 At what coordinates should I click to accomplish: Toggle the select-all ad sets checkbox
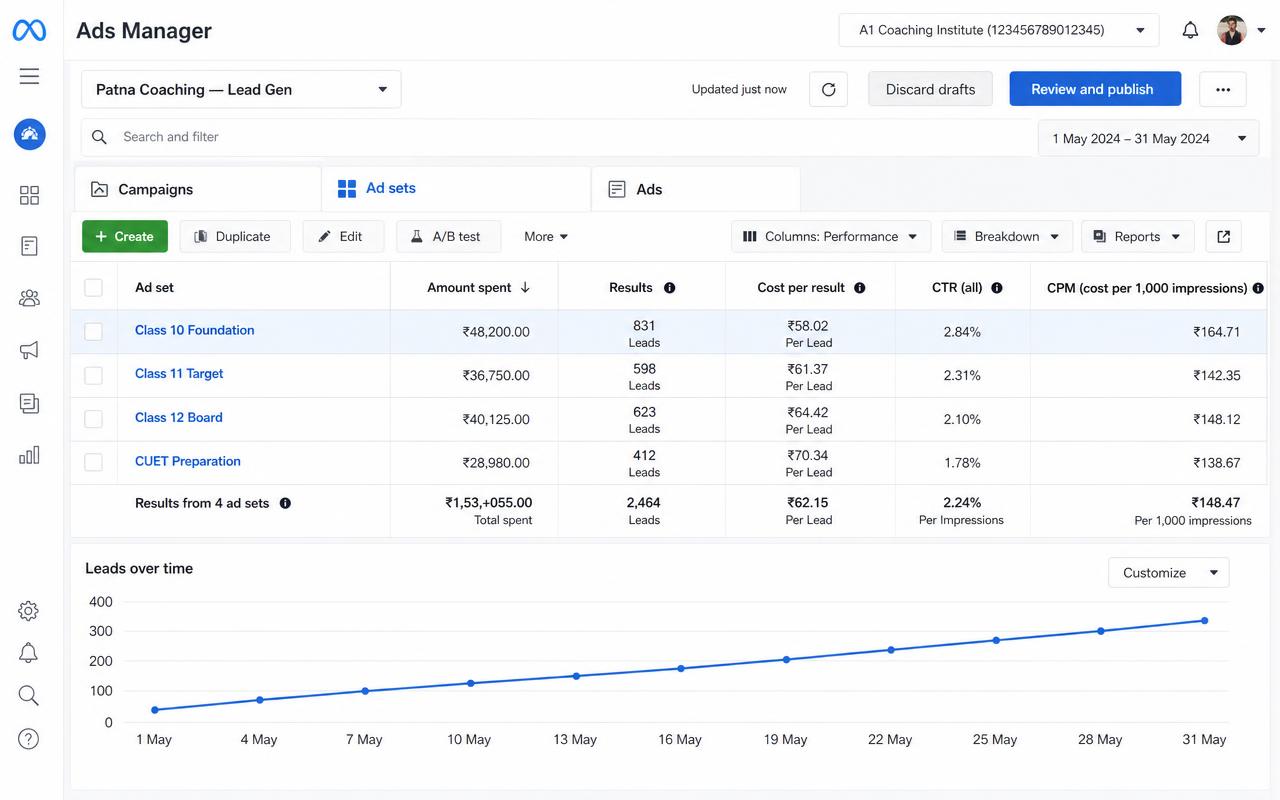(93, 288)
